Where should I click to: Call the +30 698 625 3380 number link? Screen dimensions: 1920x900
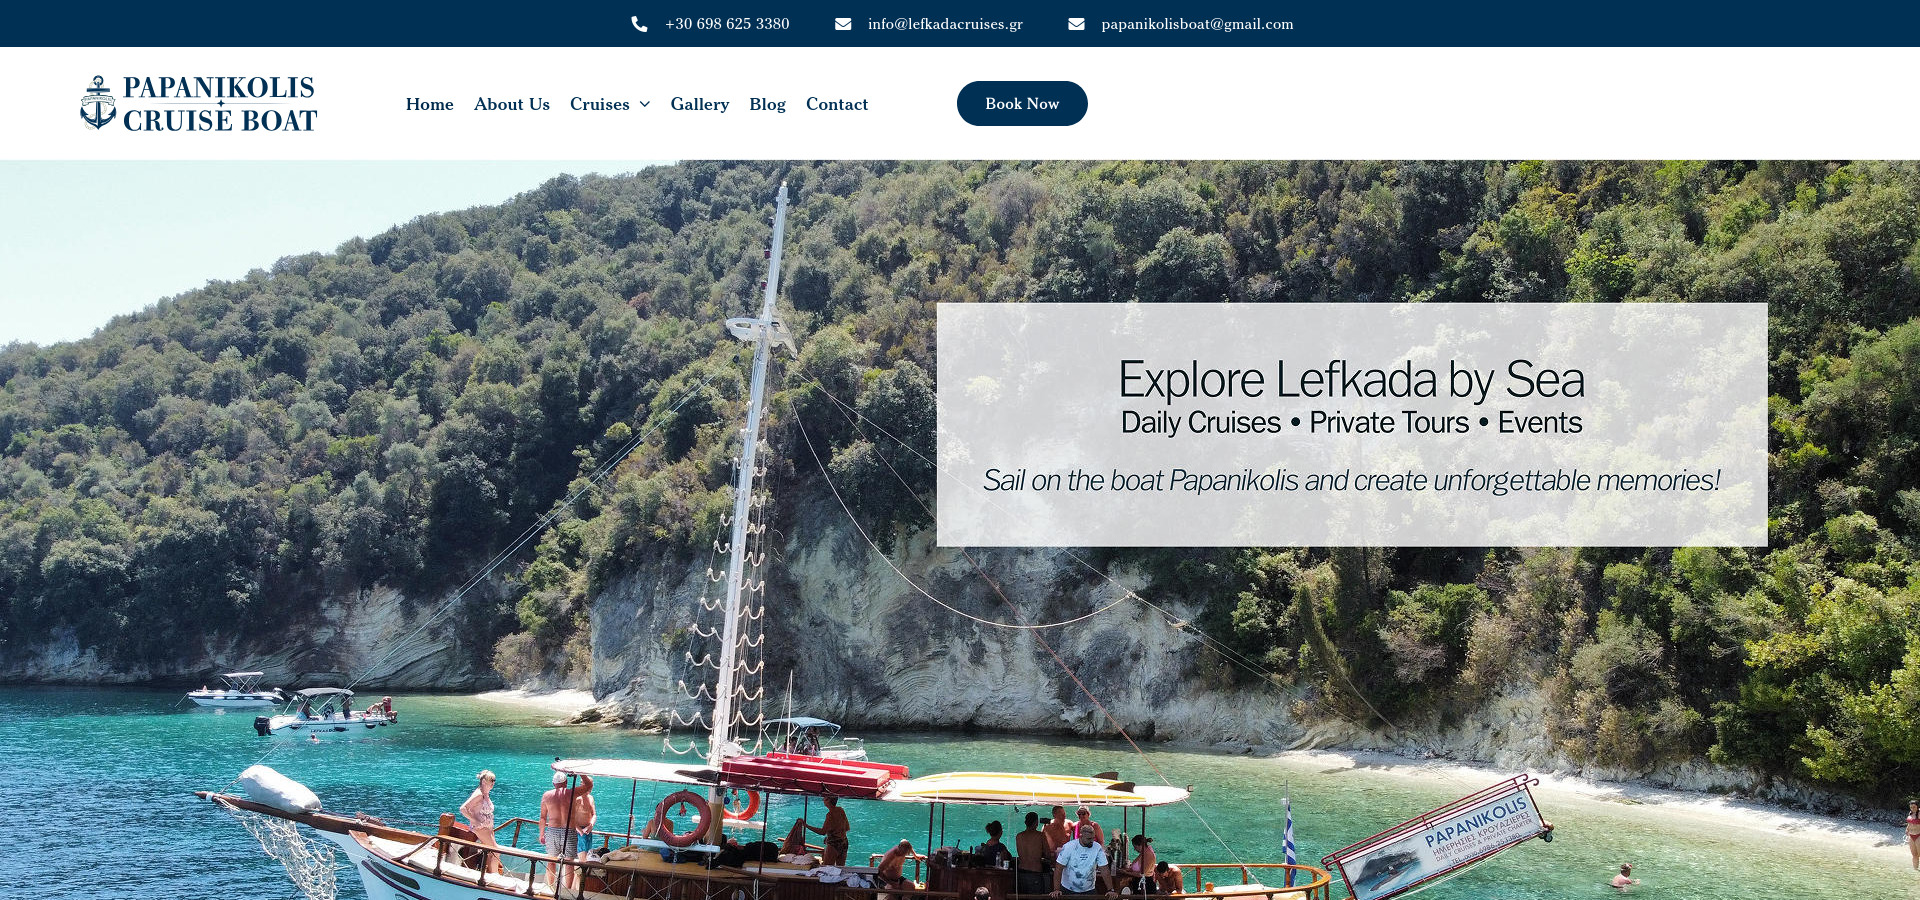tap(727, 24)
